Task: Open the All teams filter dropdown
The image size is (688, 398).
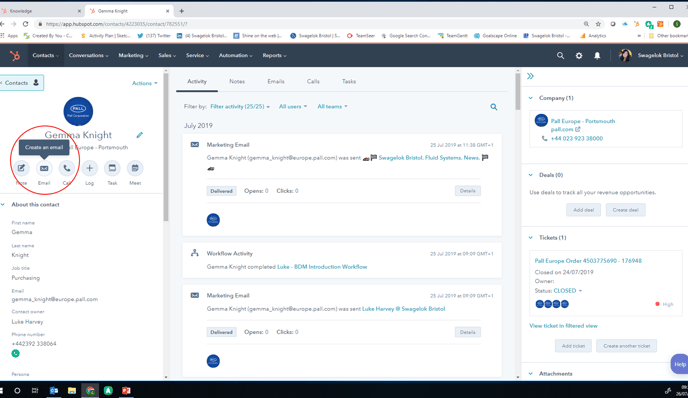Action: [x=332, y=107]
